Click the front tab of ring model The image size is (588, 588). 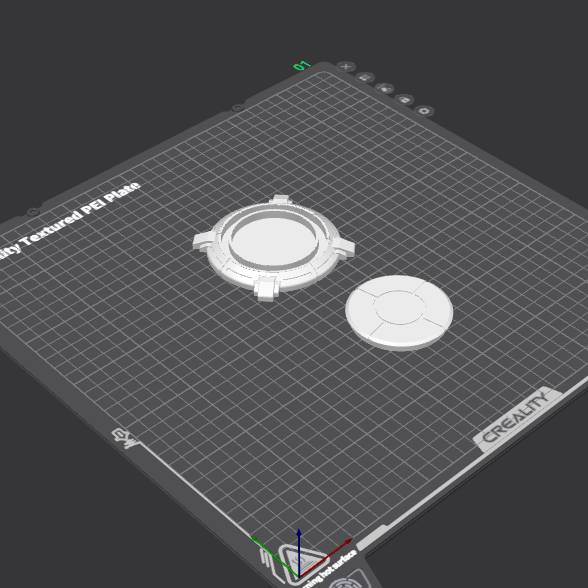pyautogui.click(x=267, y=290)
